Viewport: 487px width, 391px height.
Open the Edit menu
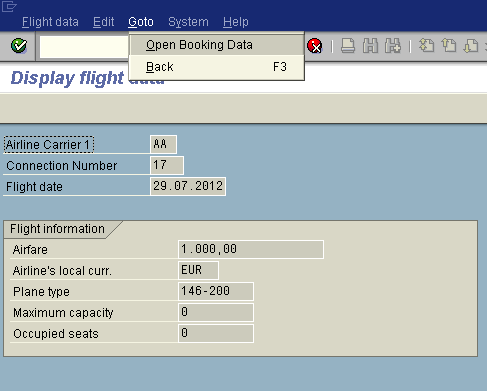[x=104, y=22]
